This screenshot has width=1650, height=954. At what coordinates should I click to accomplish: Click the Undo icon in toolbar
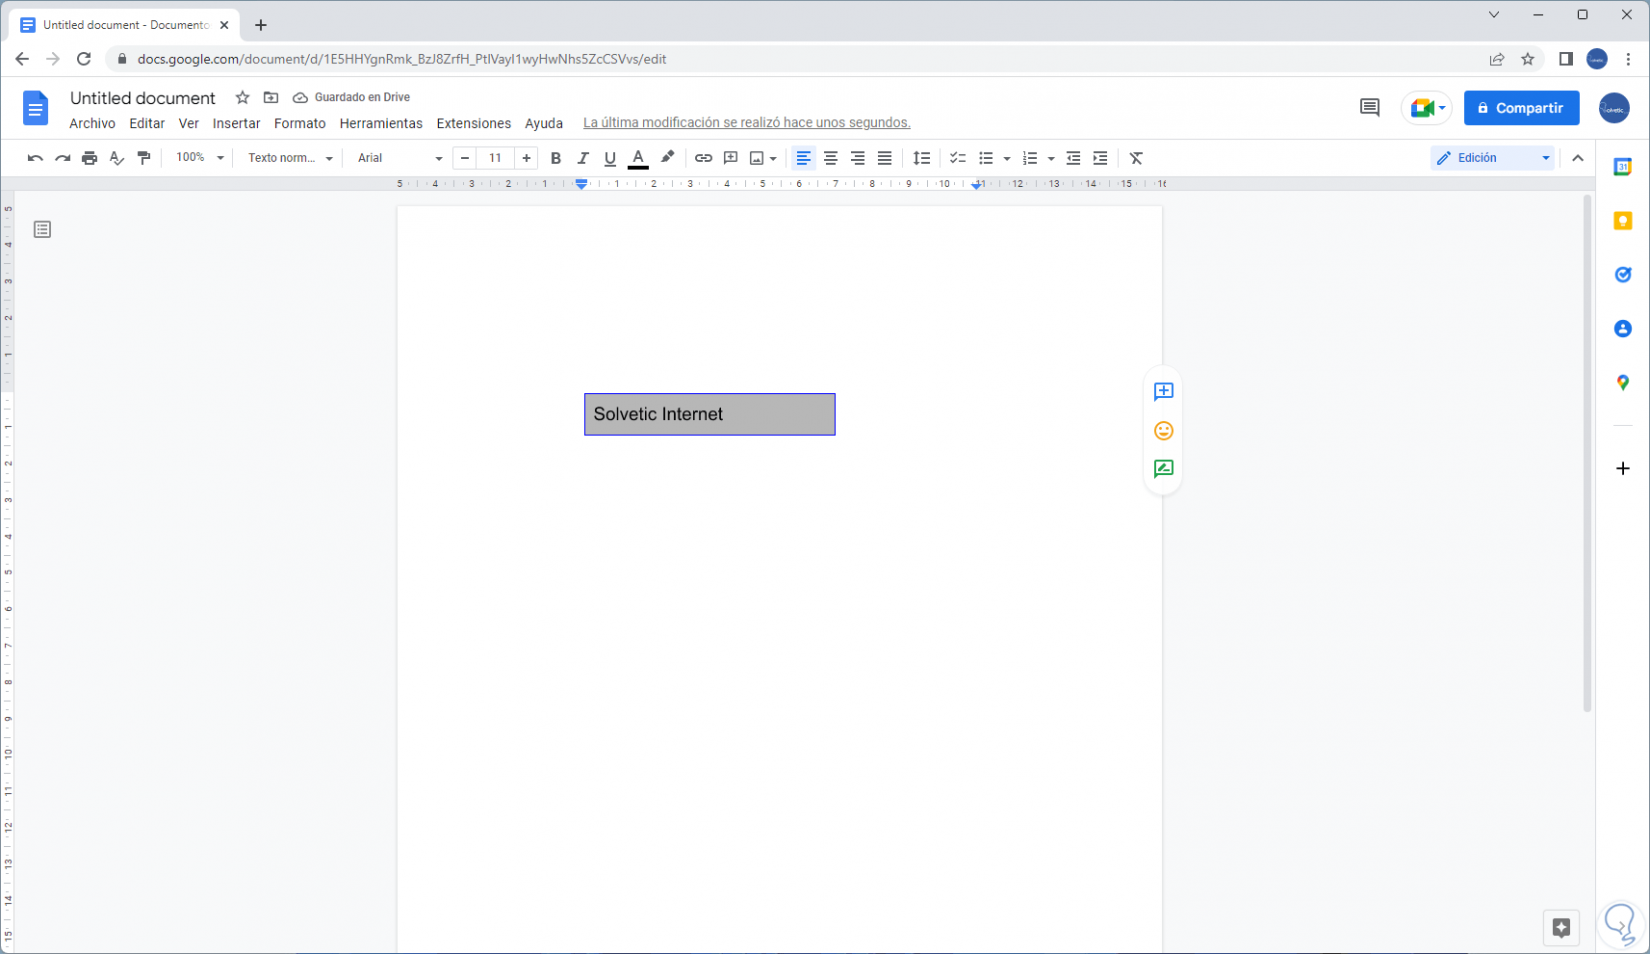click(35, 158)
